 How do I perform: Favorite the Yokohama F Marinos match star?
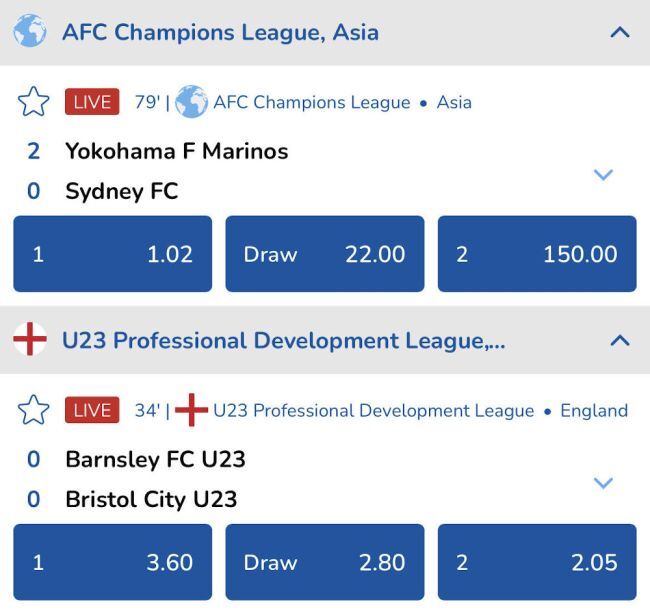pos(34,102)
